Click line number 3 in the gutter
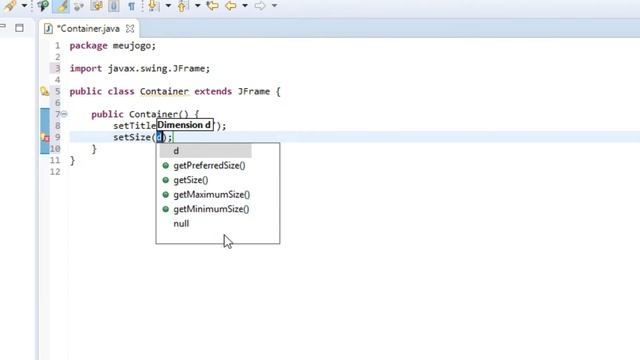 point(58,68)
